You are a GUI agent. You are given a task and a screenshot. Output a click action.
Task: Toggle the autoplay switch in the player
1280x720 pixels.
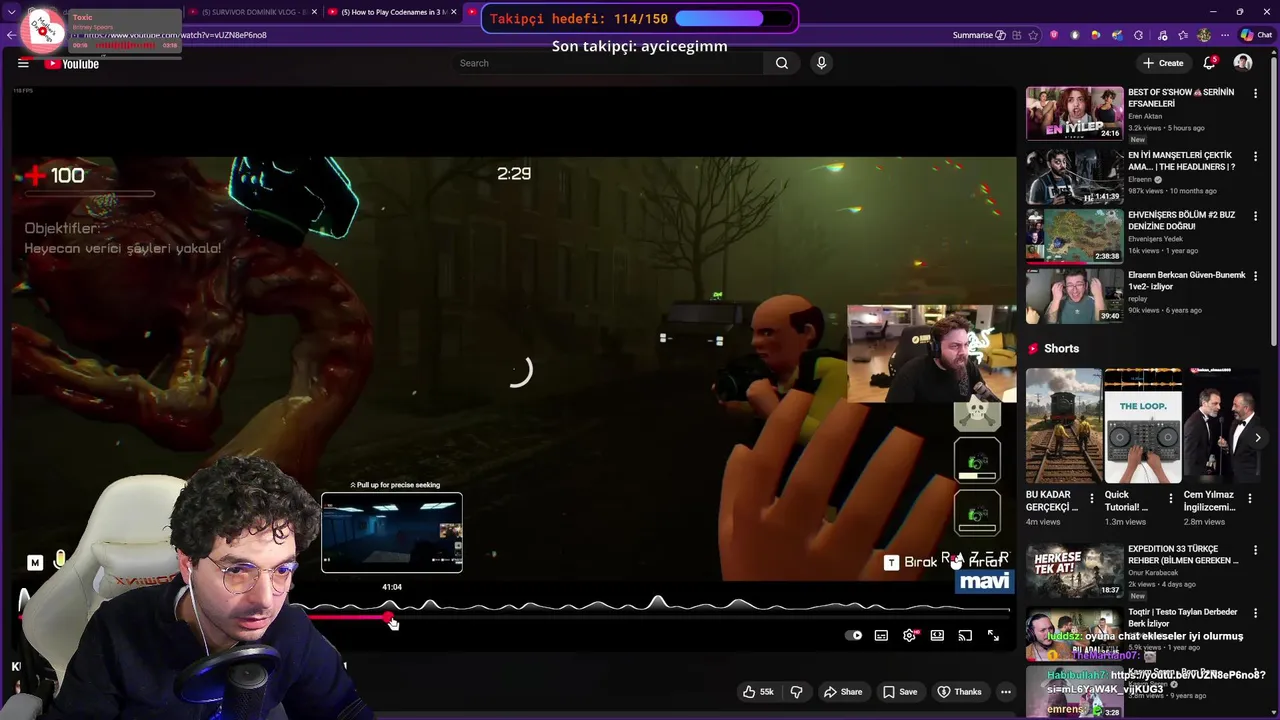[x=853, y=635]
